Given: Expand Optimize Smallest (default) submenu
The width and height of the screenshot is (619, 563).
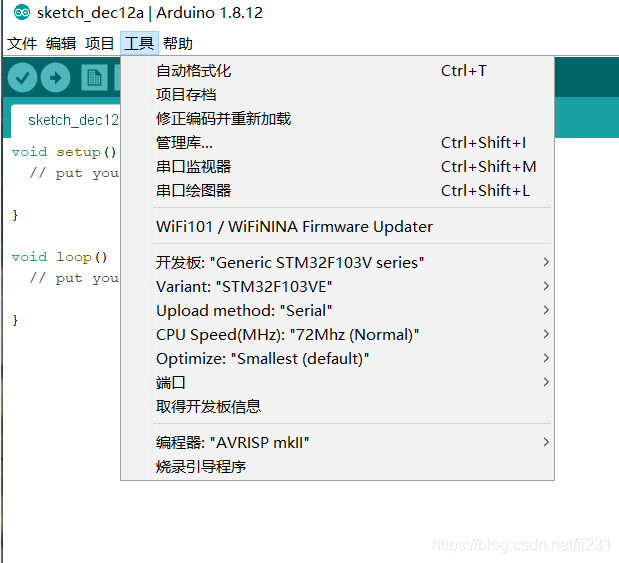Looking at the screenshot, I should coord(338,359).
